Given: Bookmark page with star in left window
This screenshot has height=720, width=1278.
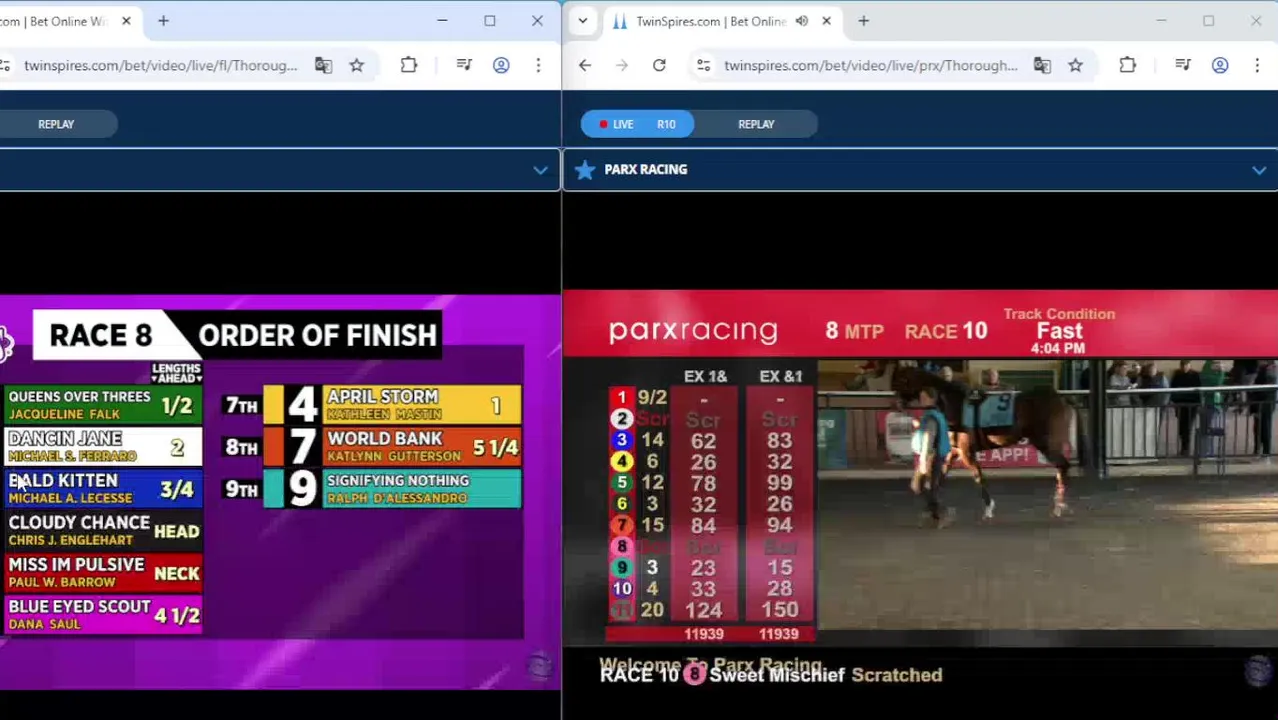Looking at the screenshot, I should click(x=357, y=65).
